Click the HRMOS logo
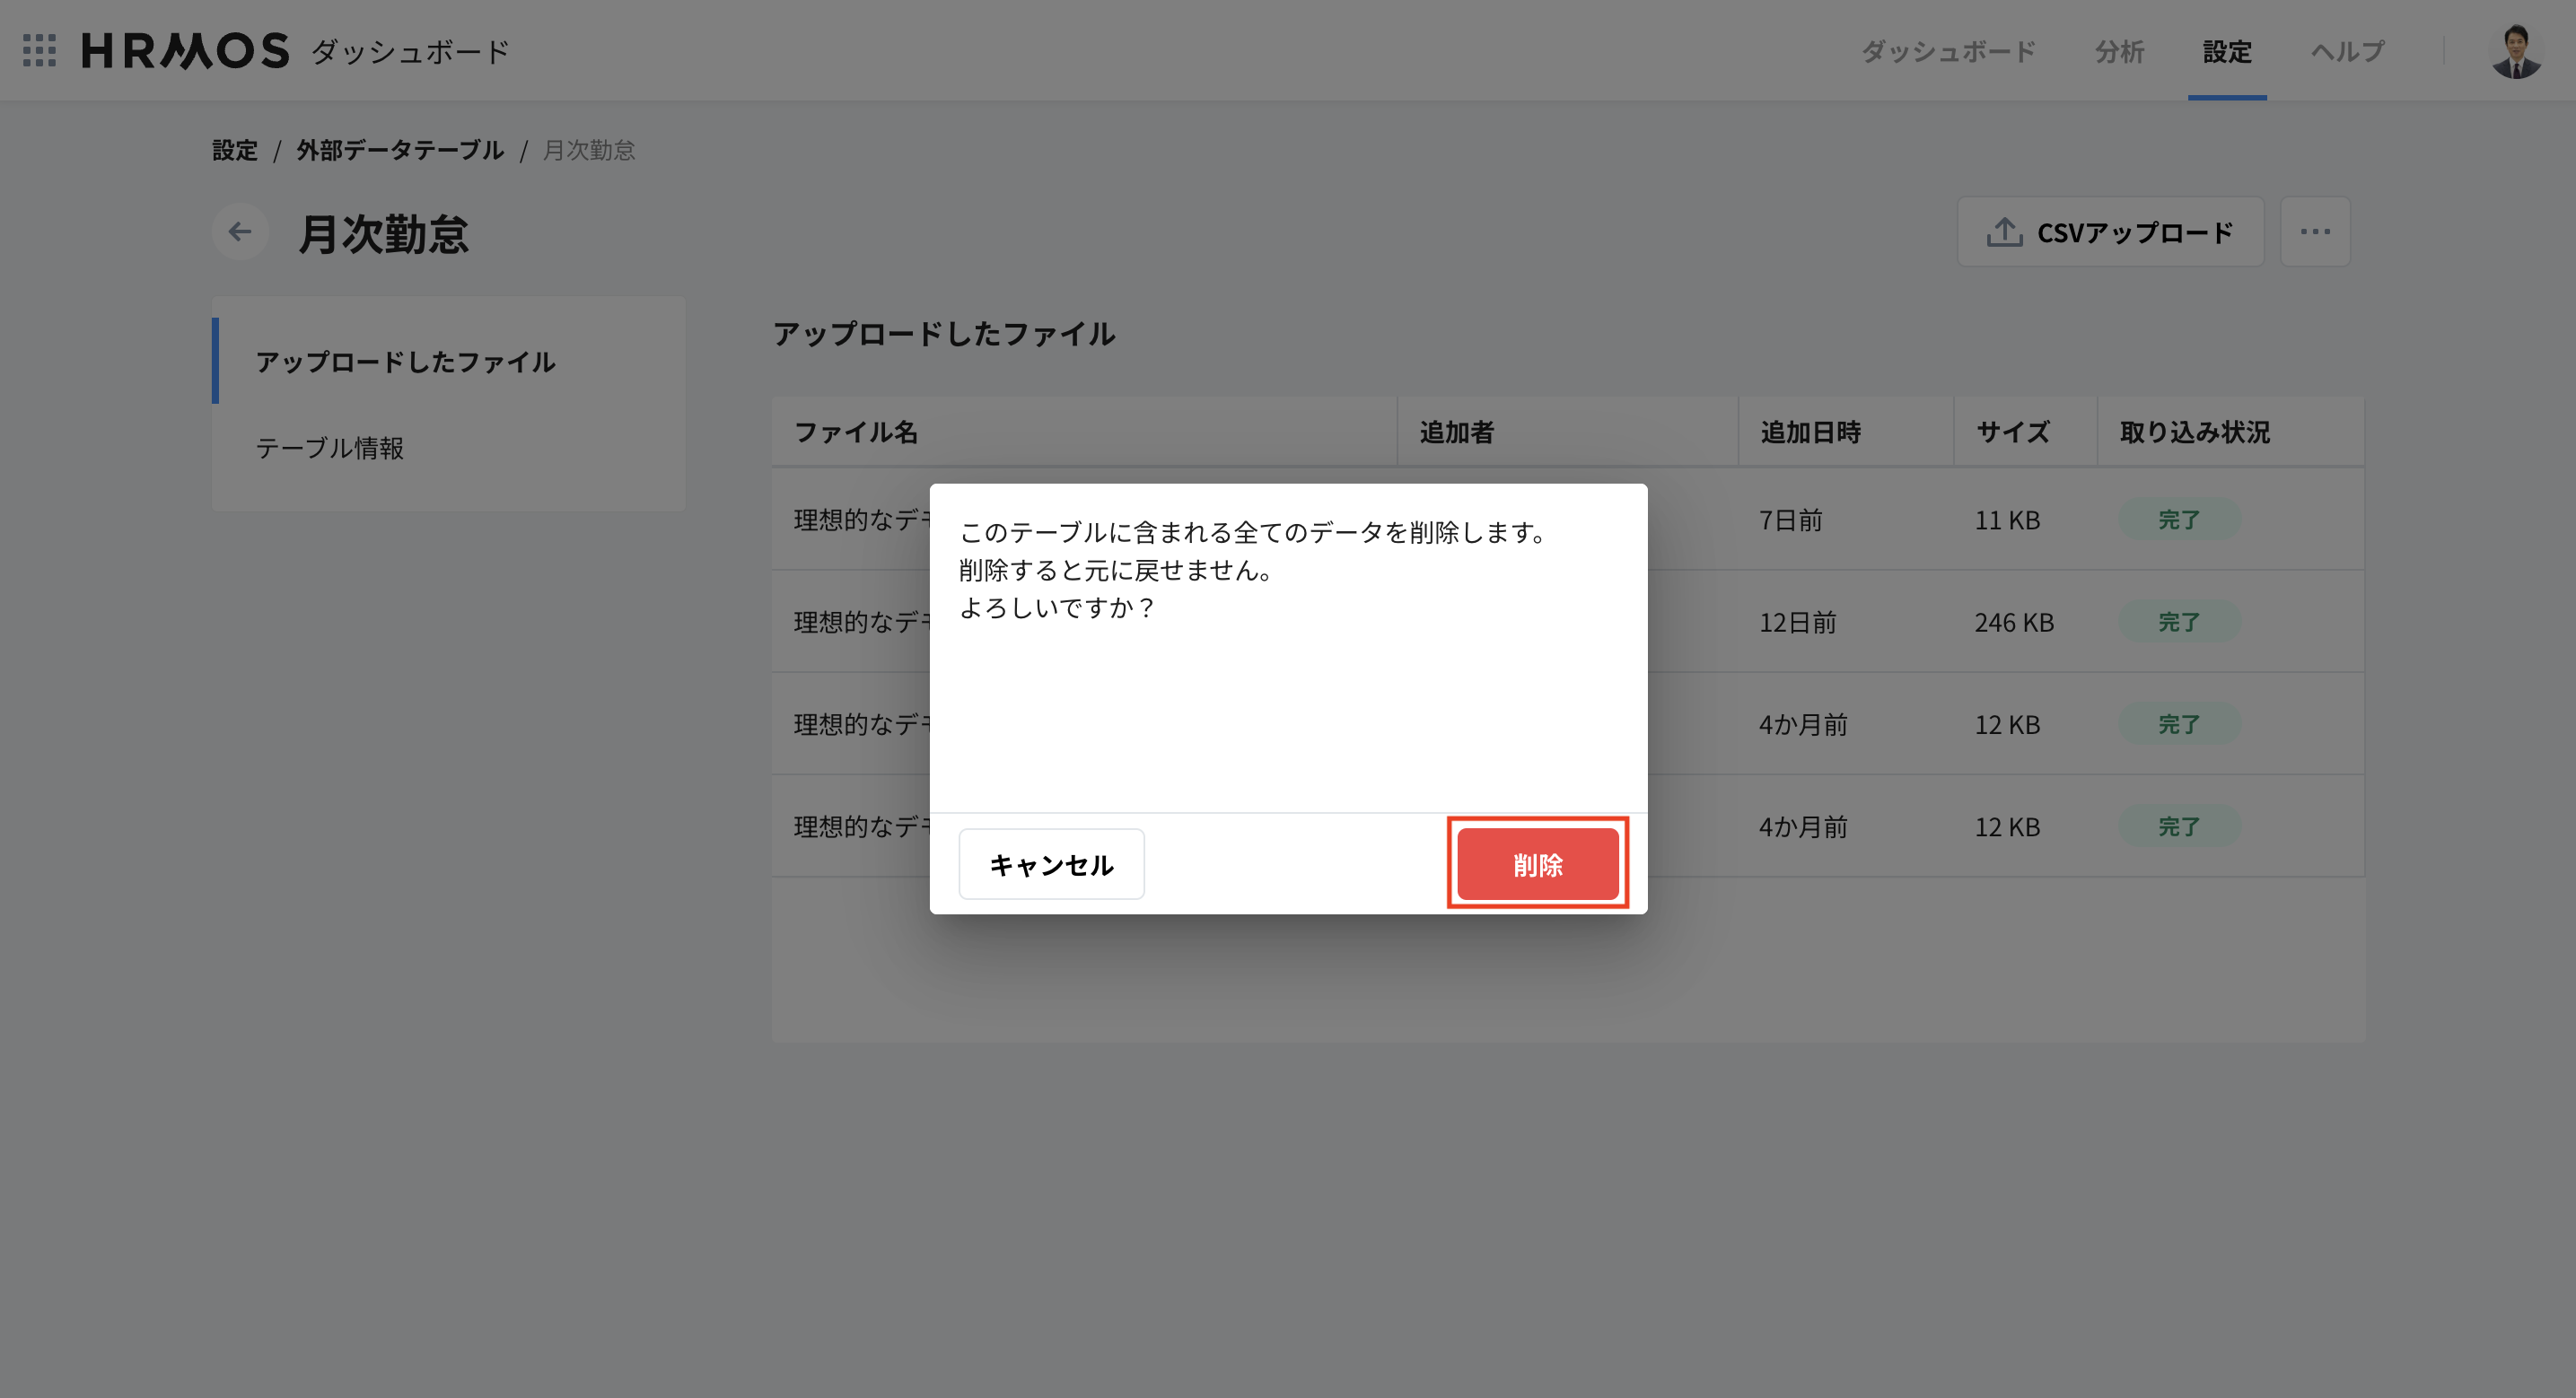Viewport: 2576px width, 1398px height. (184, 51)
